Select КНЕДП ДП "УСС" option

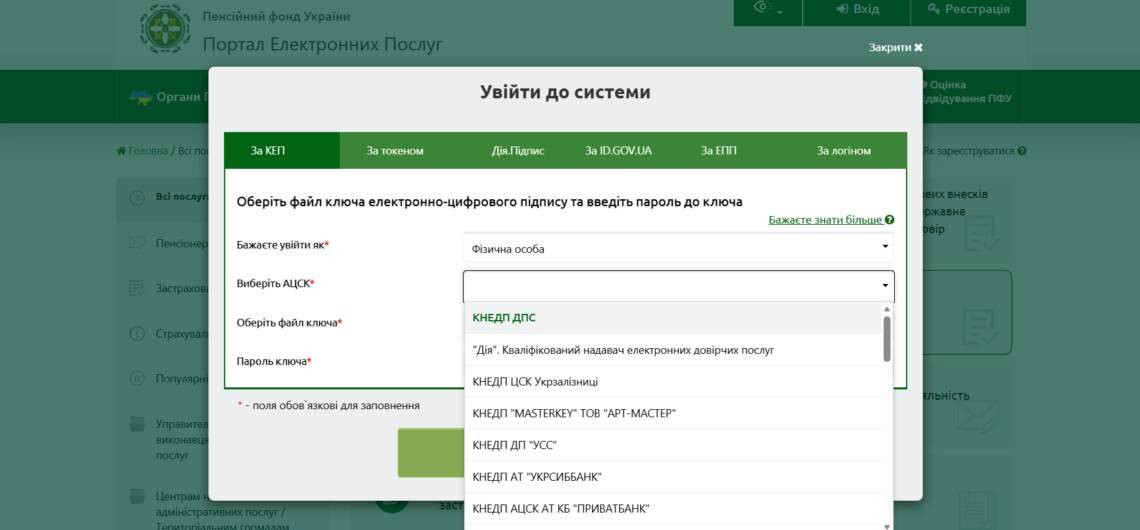pyautogui.click(x=673, y=445)
